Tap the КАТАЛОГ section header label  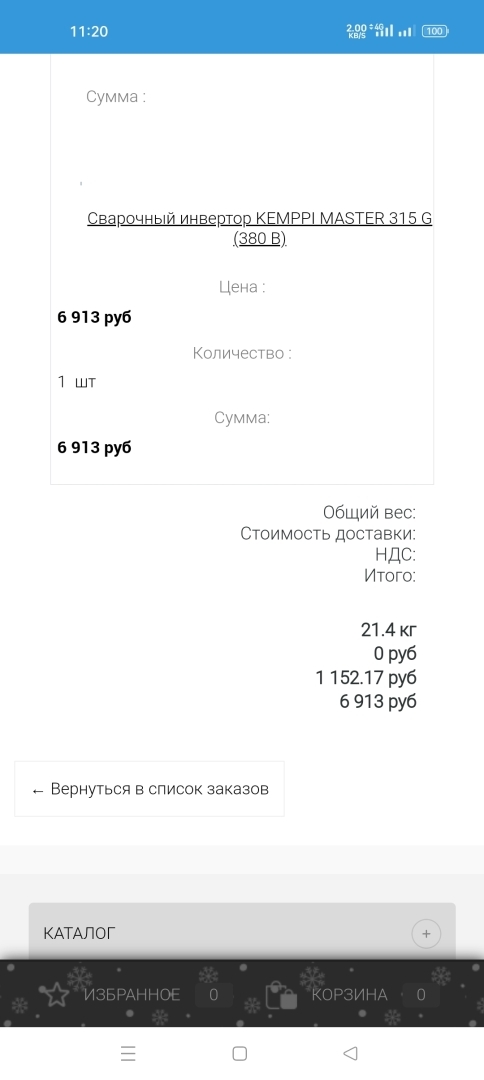coord(79,933)
